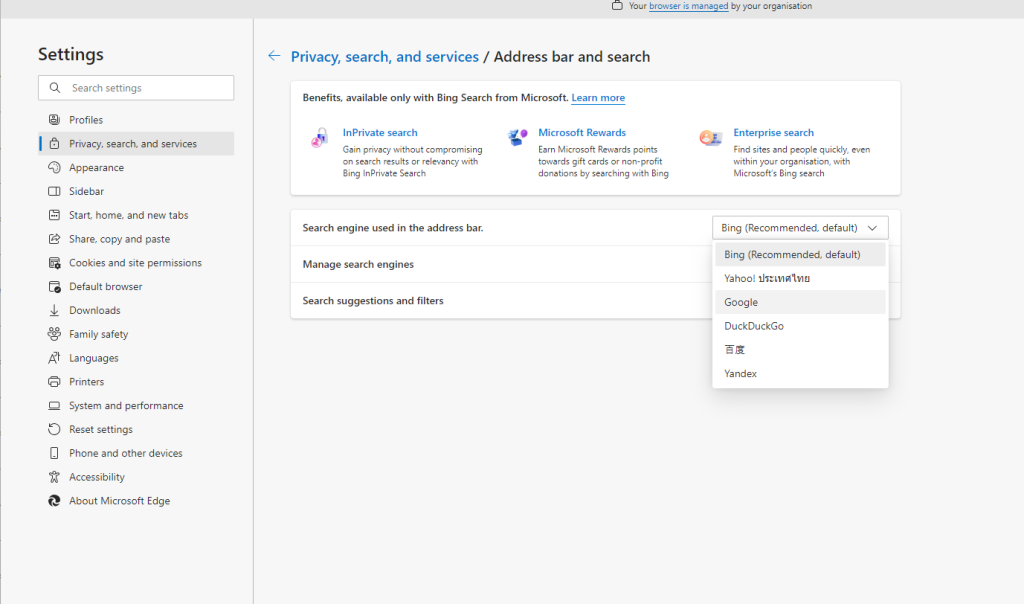The height and width of the screenshot is (604, 1024).
Task: Select the Accessibility icon
Action: pyautogui.click(x=52, y=477)
